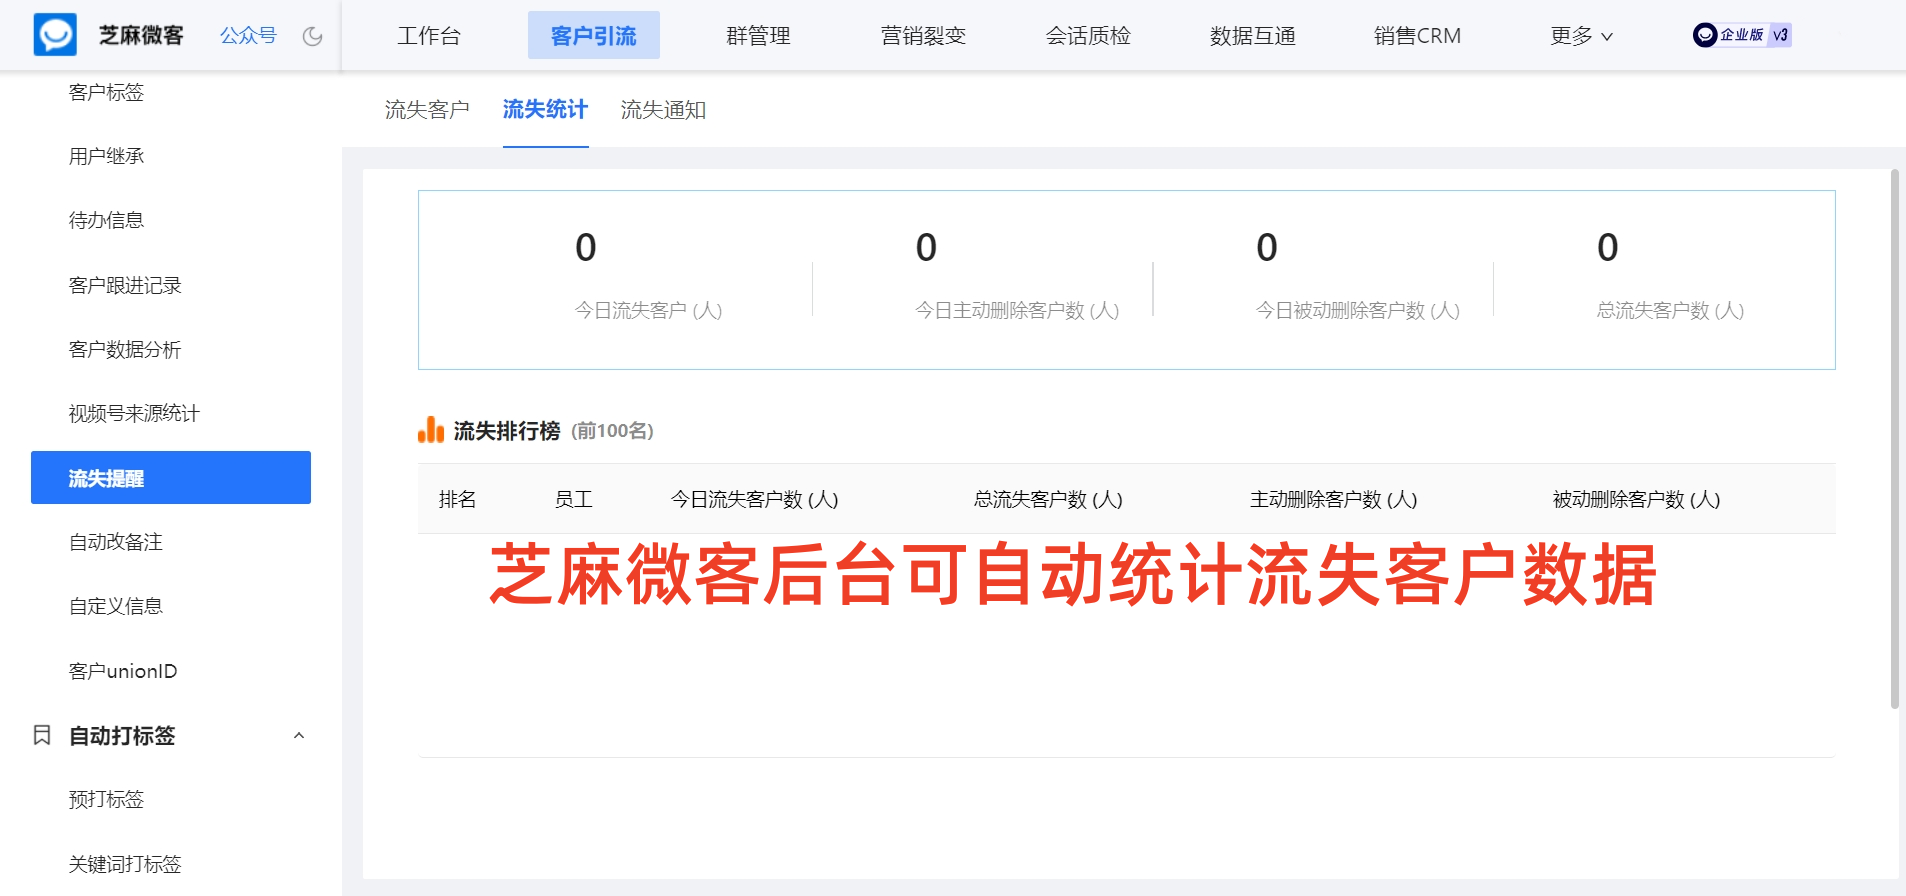
Task: Click the 流失排行榜 heading text
Action: pyautogui.click(x=507, y=431)
